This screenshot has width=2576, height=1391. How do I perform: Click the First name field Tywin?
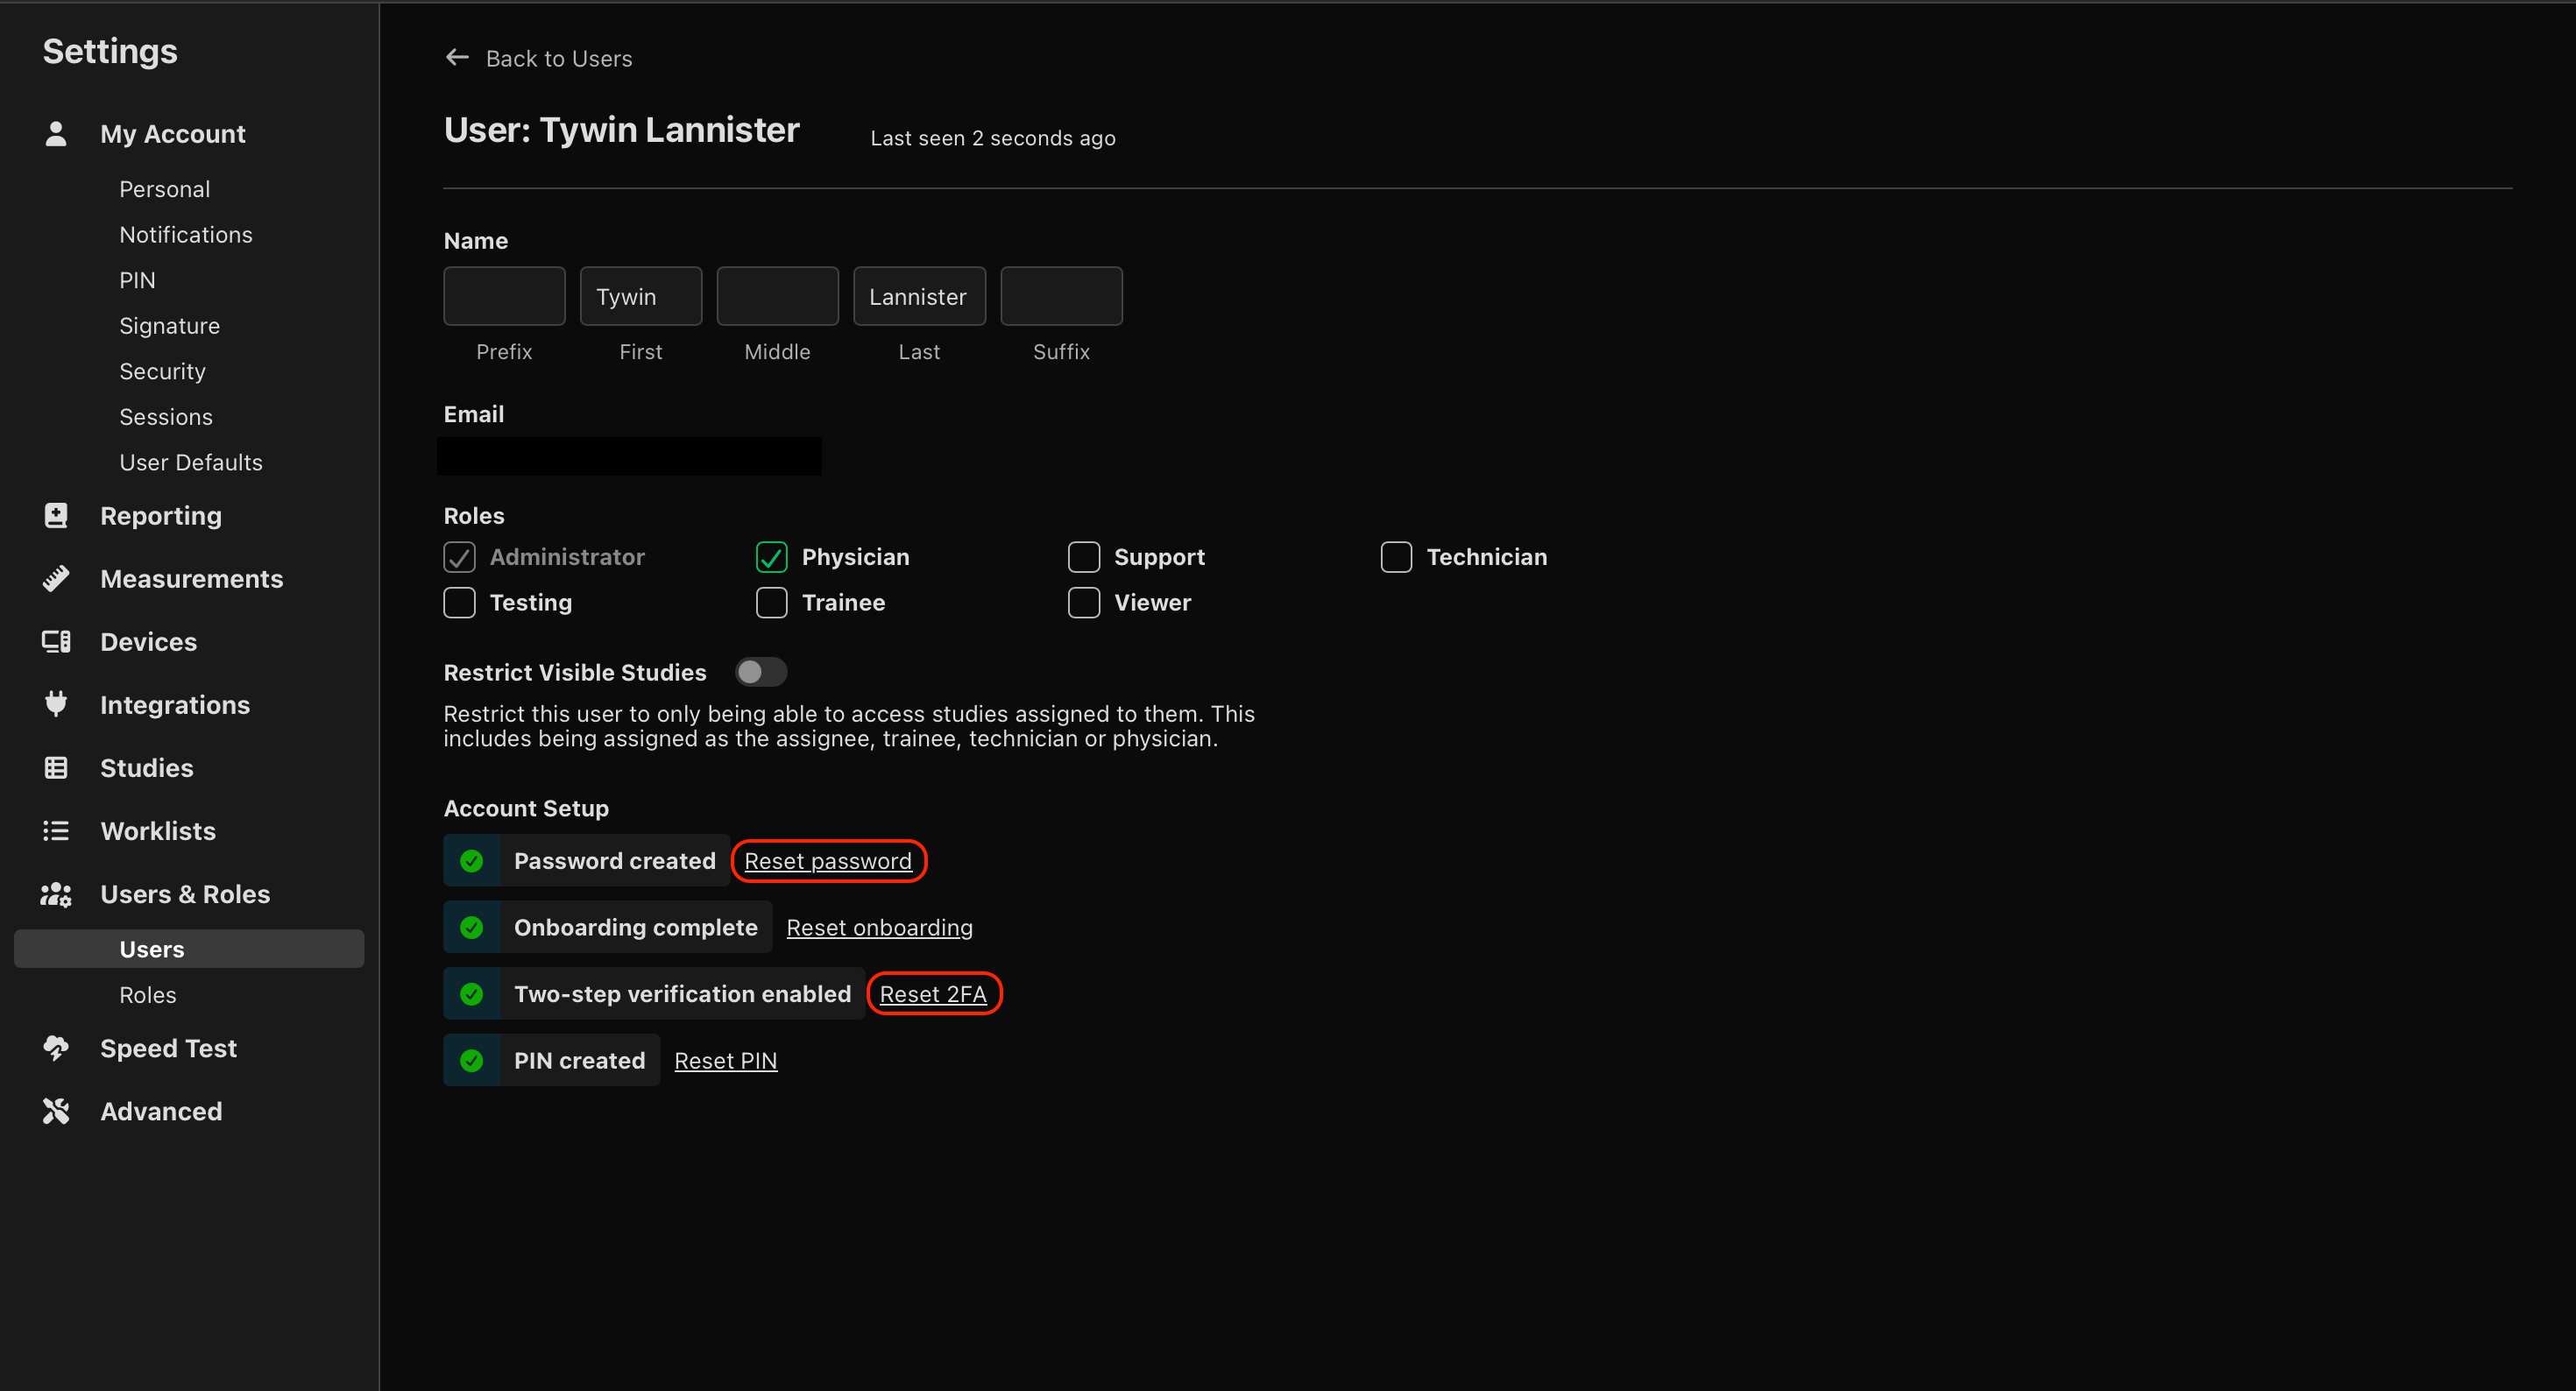641,296
